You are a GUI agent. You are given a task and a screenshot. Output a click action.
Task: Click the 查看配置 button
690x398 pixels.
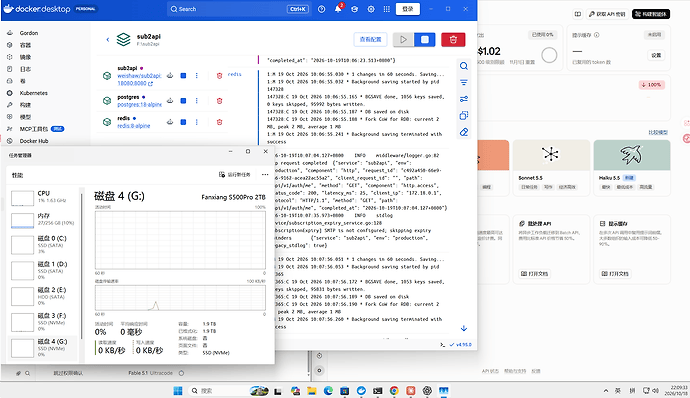tap(370, 40)
